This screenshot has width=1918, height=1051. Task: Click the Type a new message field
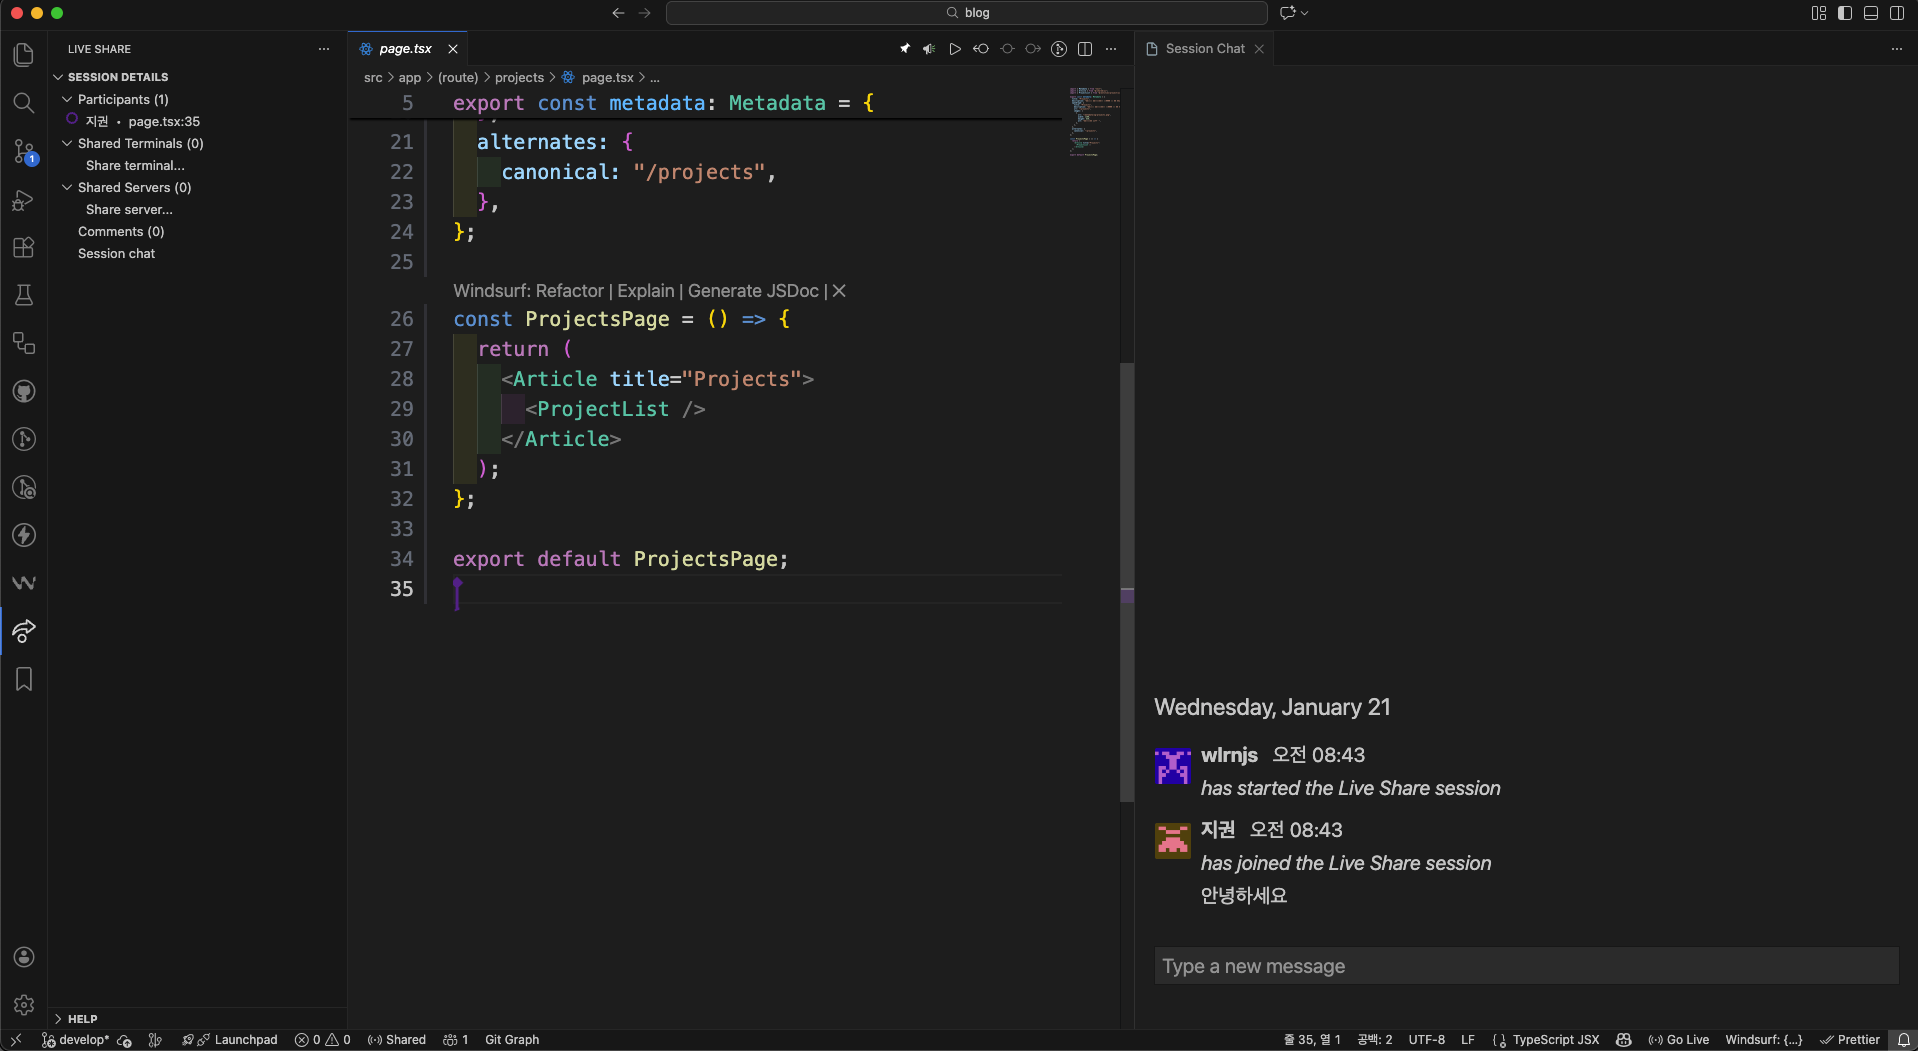coord(1525,966)
